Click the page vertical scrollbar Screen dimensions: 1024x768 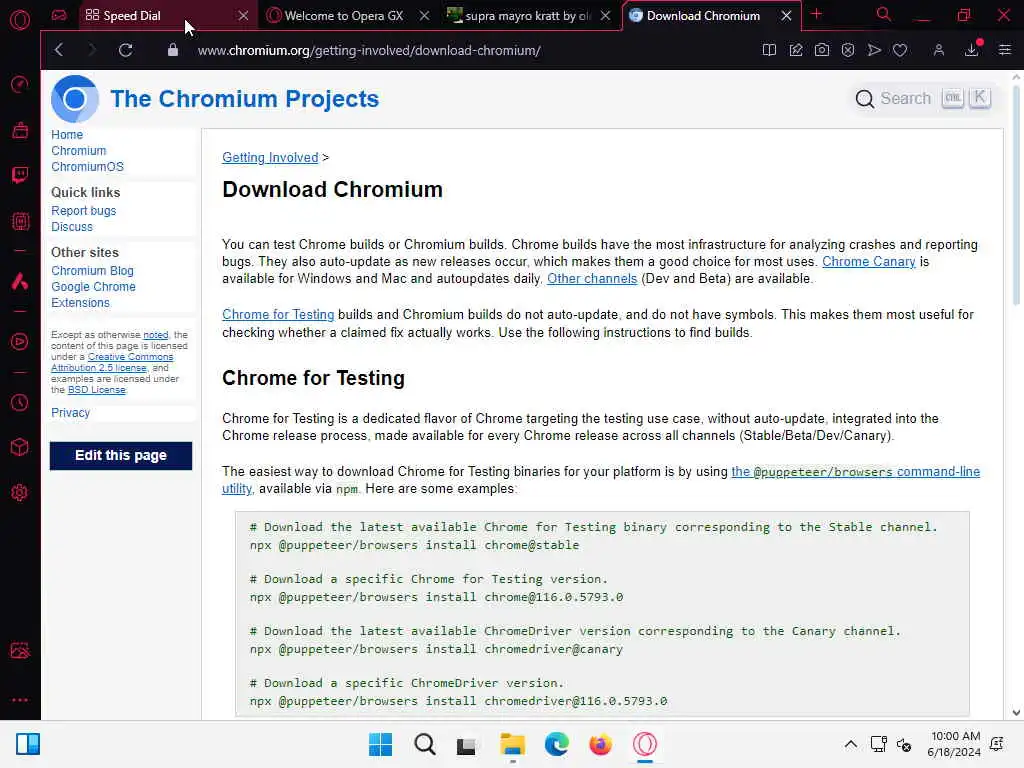(x=1016, y=196)
